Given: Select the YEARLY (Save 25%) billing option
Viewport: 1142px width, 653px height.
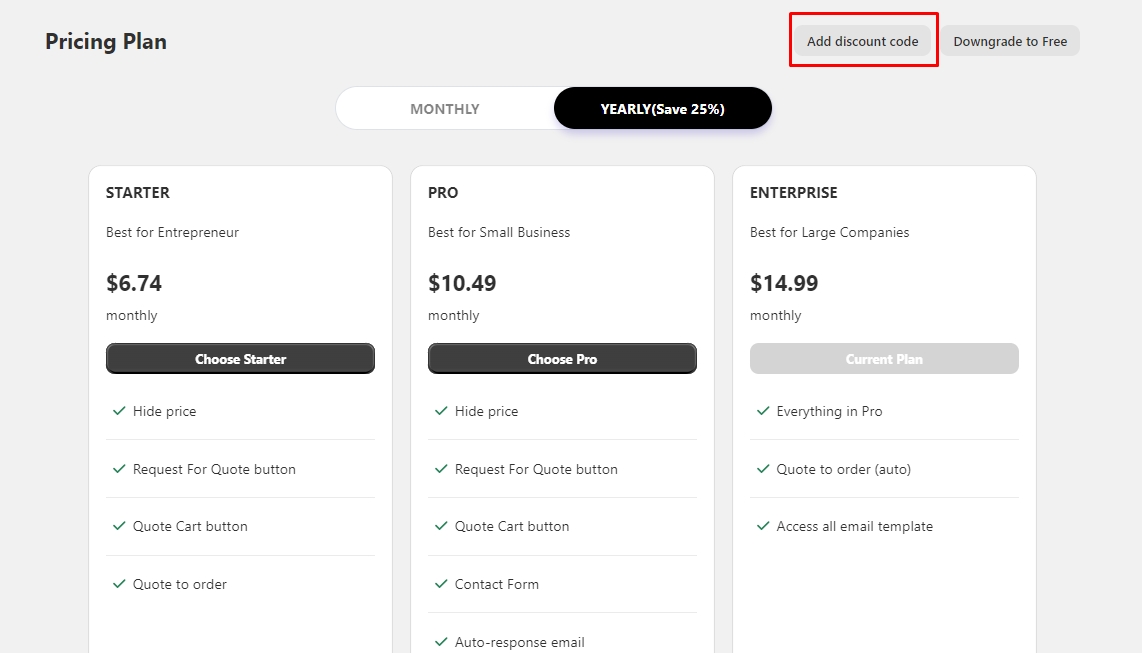Looking at the screenshot, I should click(x=662, y=109).
